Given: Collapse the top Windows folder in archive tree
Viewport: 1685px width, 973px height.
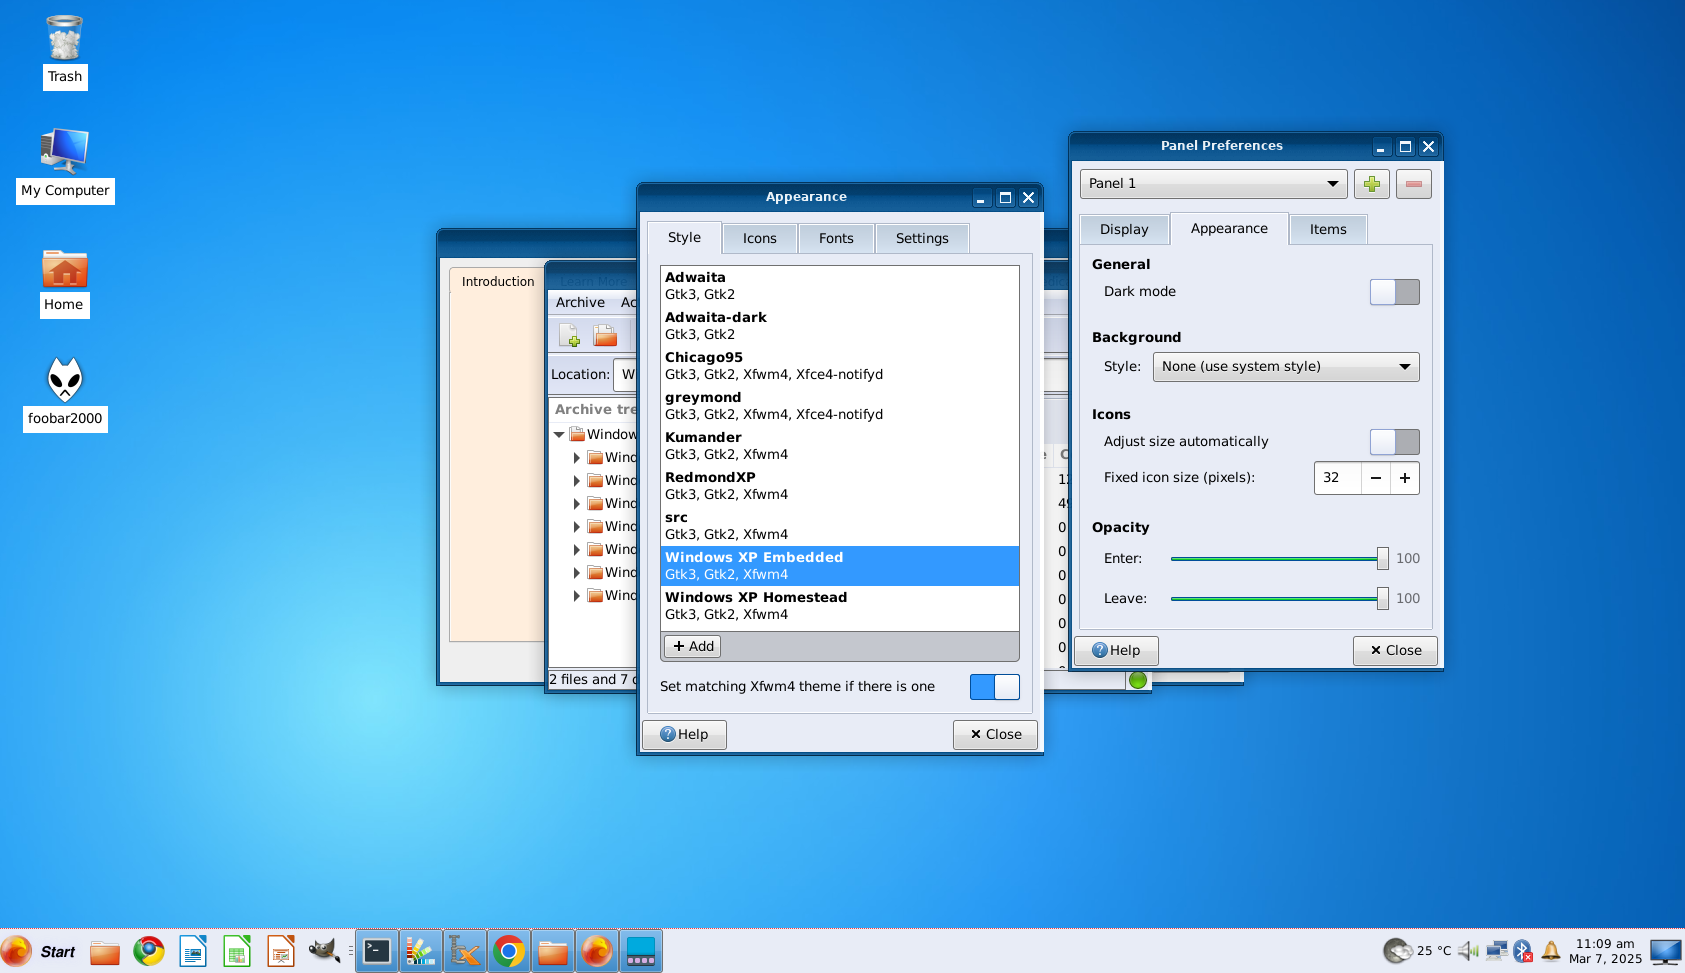Looking at the screenshot, I should coord(559,435).
